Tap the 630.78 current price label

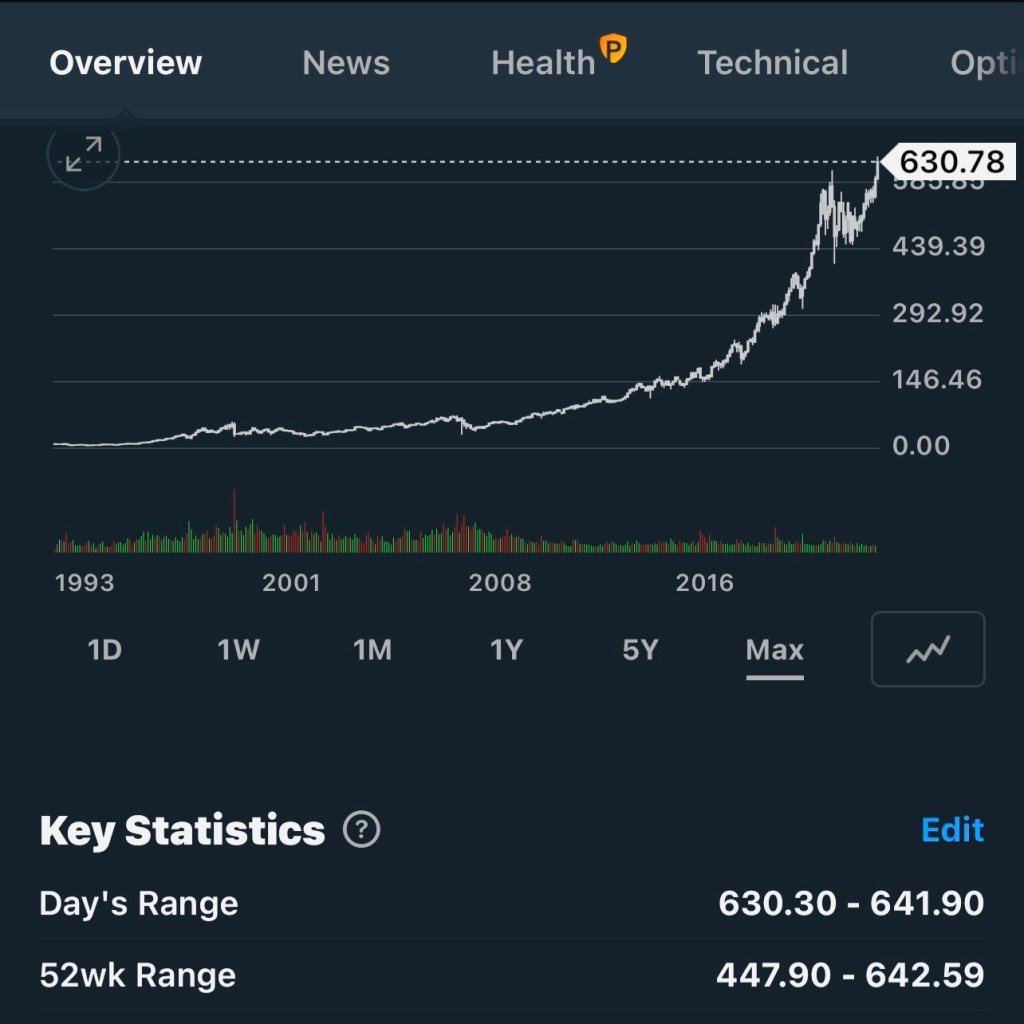point(951,161)
